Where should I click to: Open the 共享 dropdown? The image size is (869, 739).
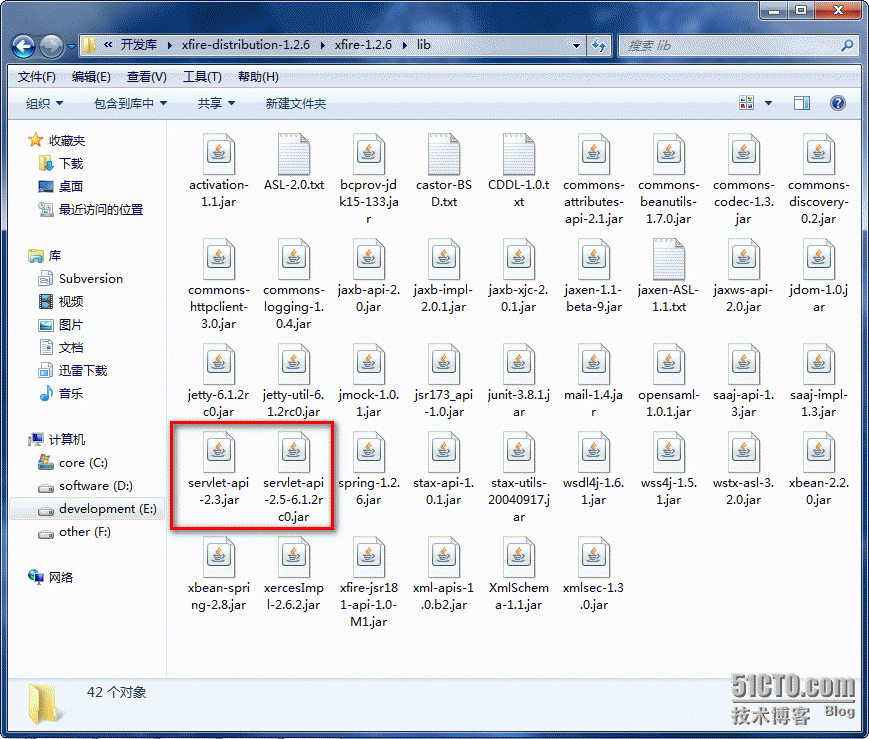pyautogui.click(x=216, y=104)
